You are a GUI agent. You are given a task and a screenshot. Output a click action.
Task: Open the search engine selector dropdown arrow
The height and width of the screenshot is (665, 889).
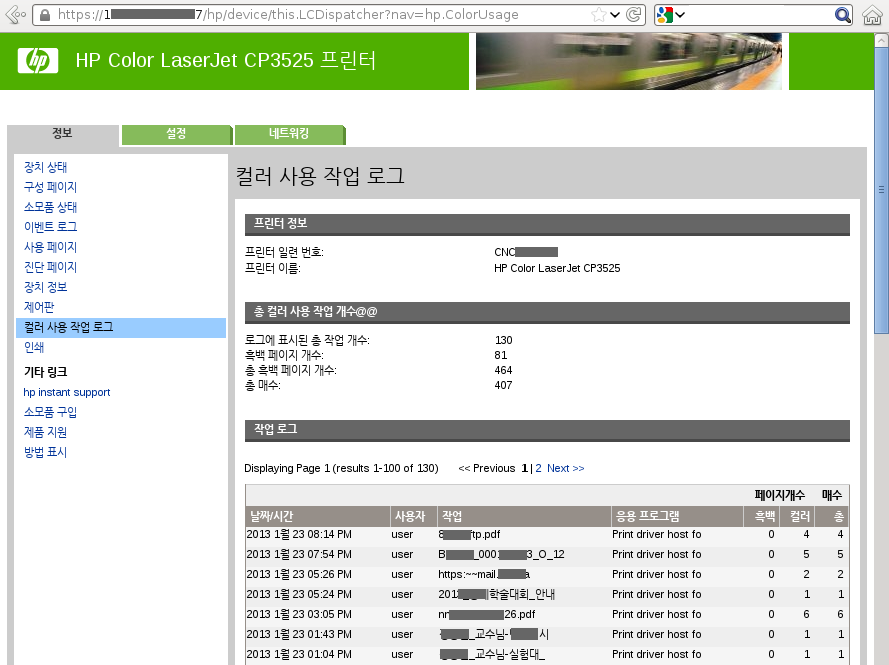680,15
